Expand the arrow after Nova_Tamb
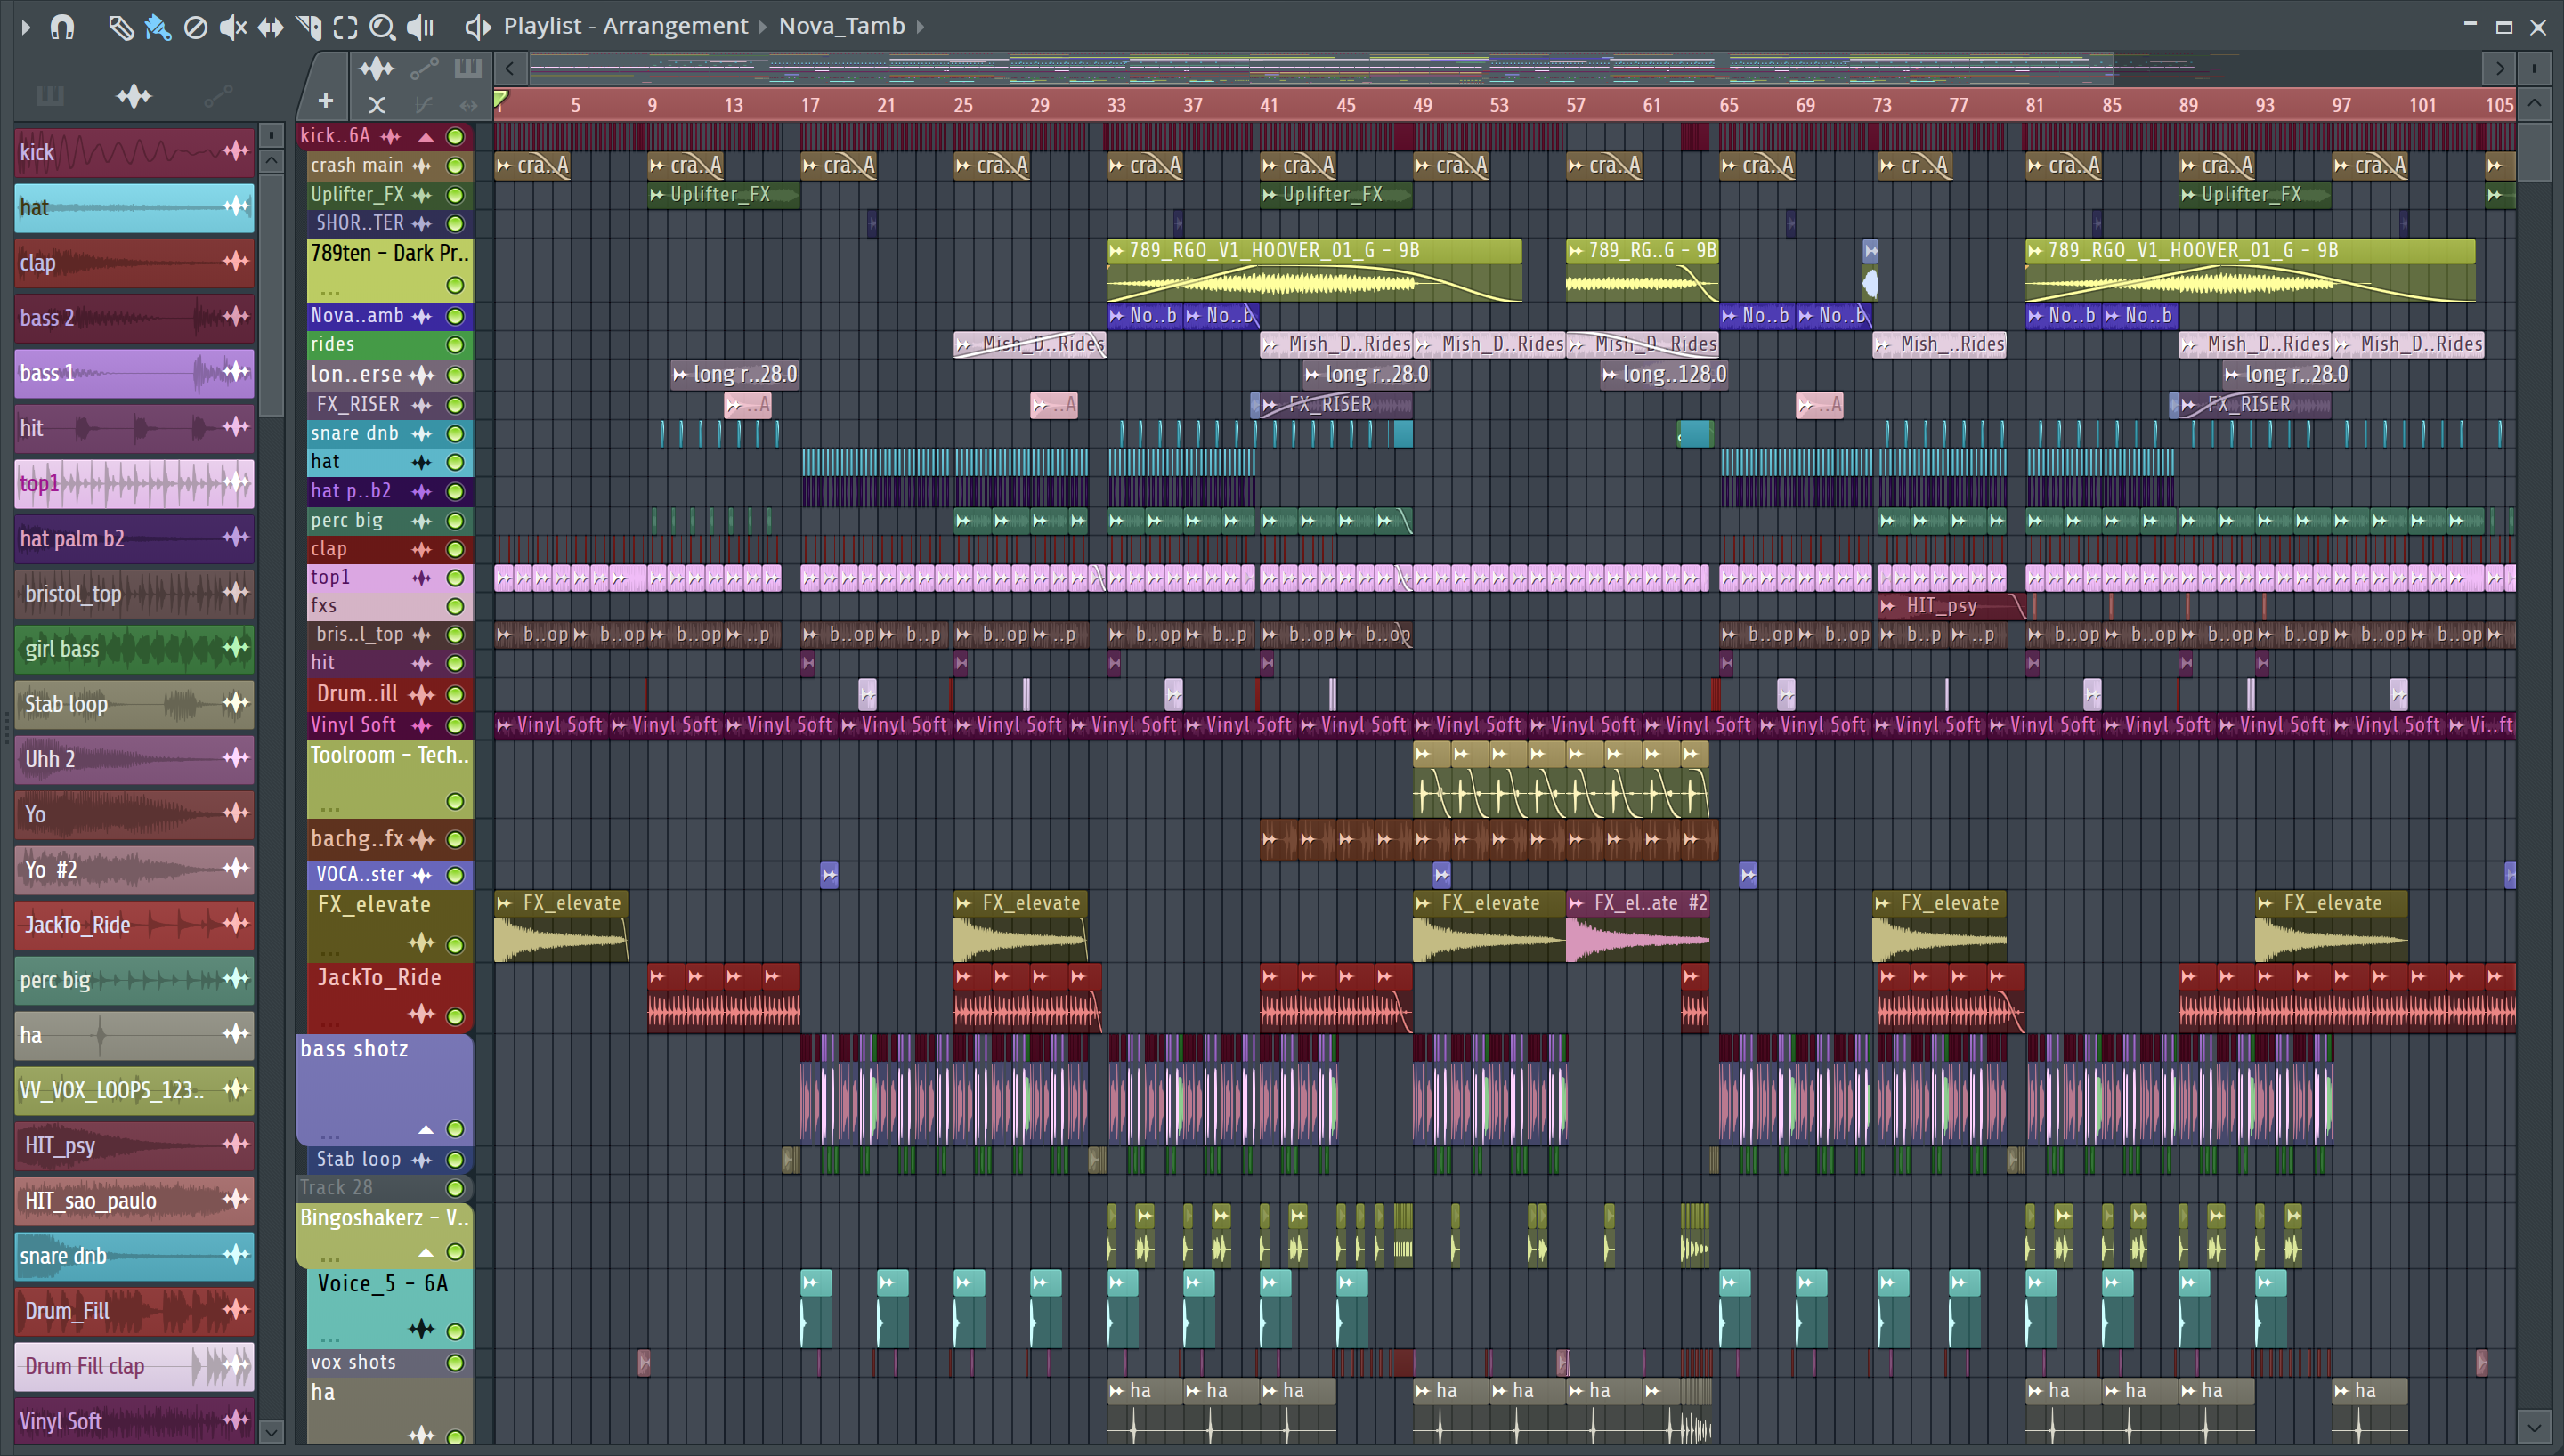 [921, 26]
